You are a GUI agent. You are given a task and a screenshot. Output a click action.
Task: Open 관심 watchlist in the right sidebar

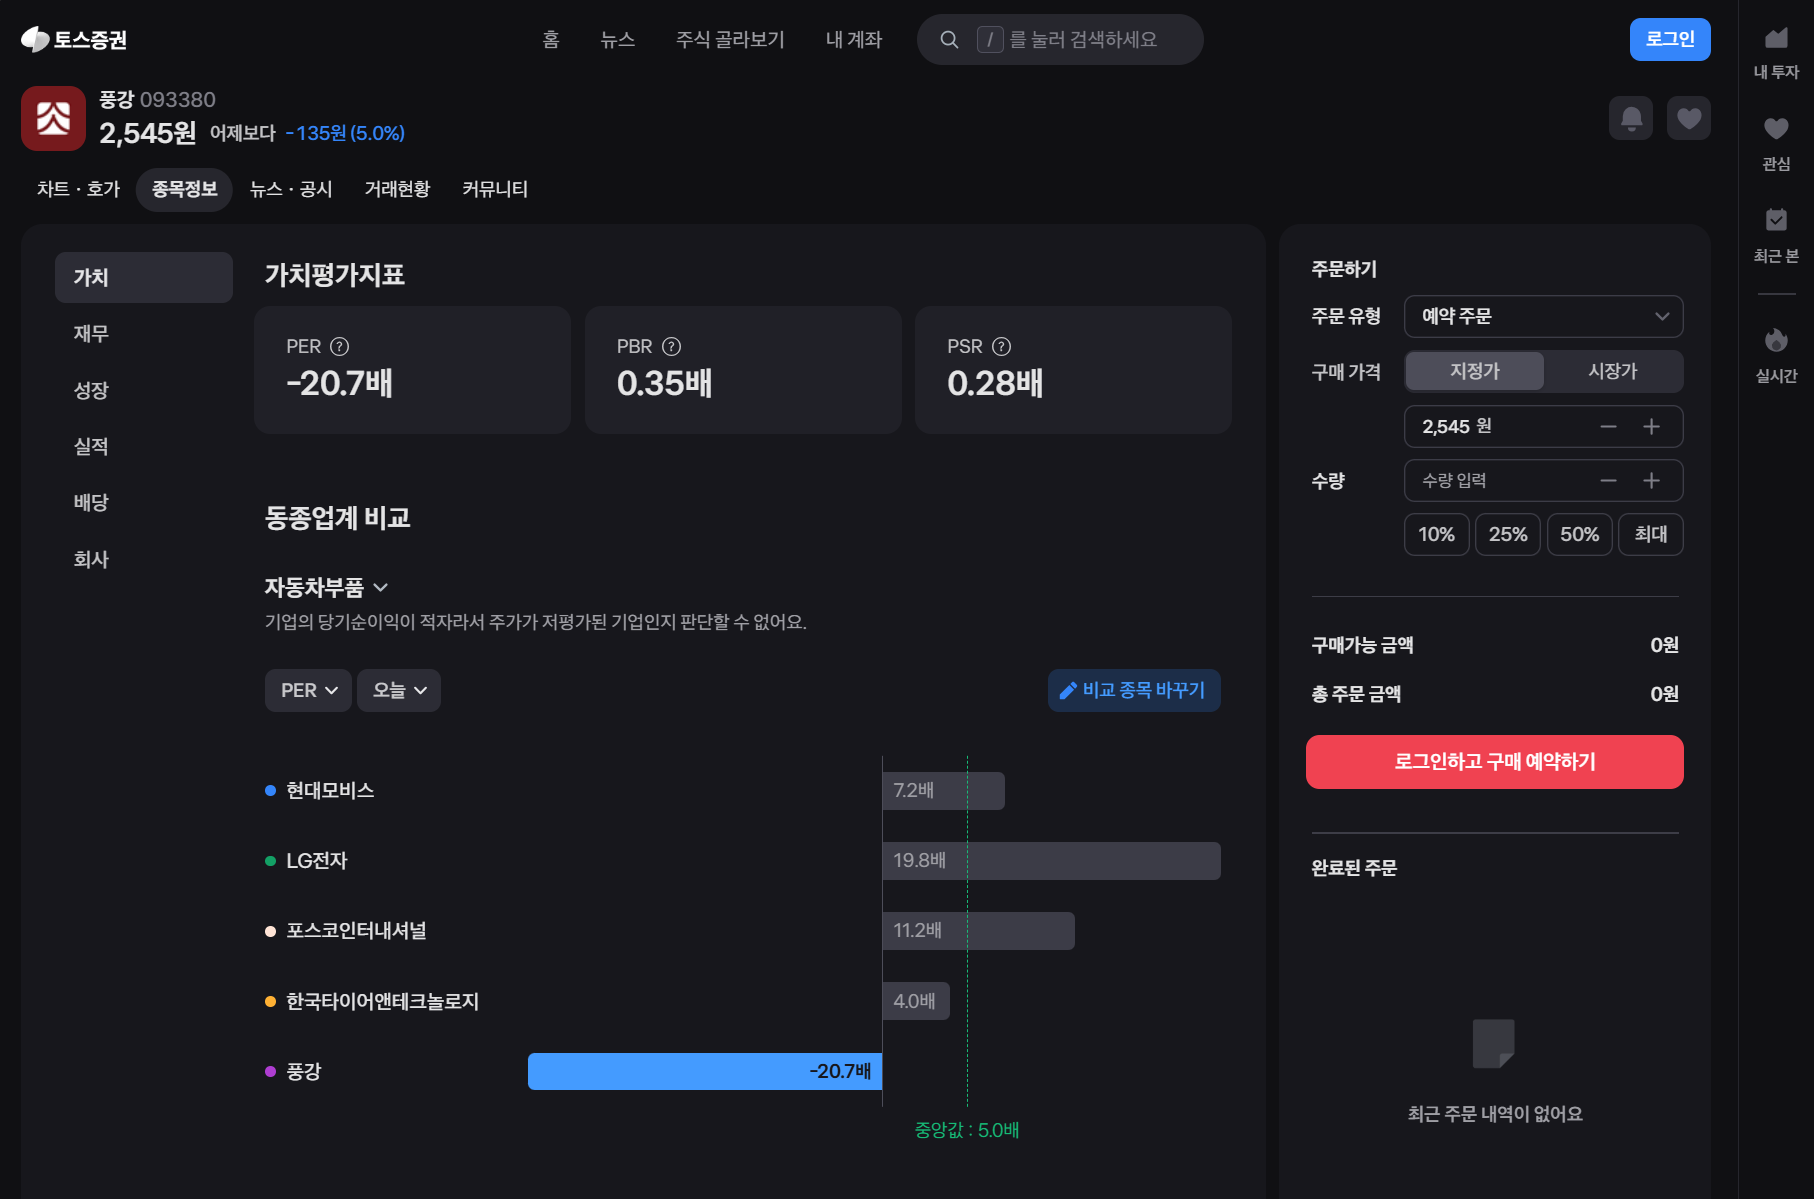pyautogui.click(x=1776, y=145)
